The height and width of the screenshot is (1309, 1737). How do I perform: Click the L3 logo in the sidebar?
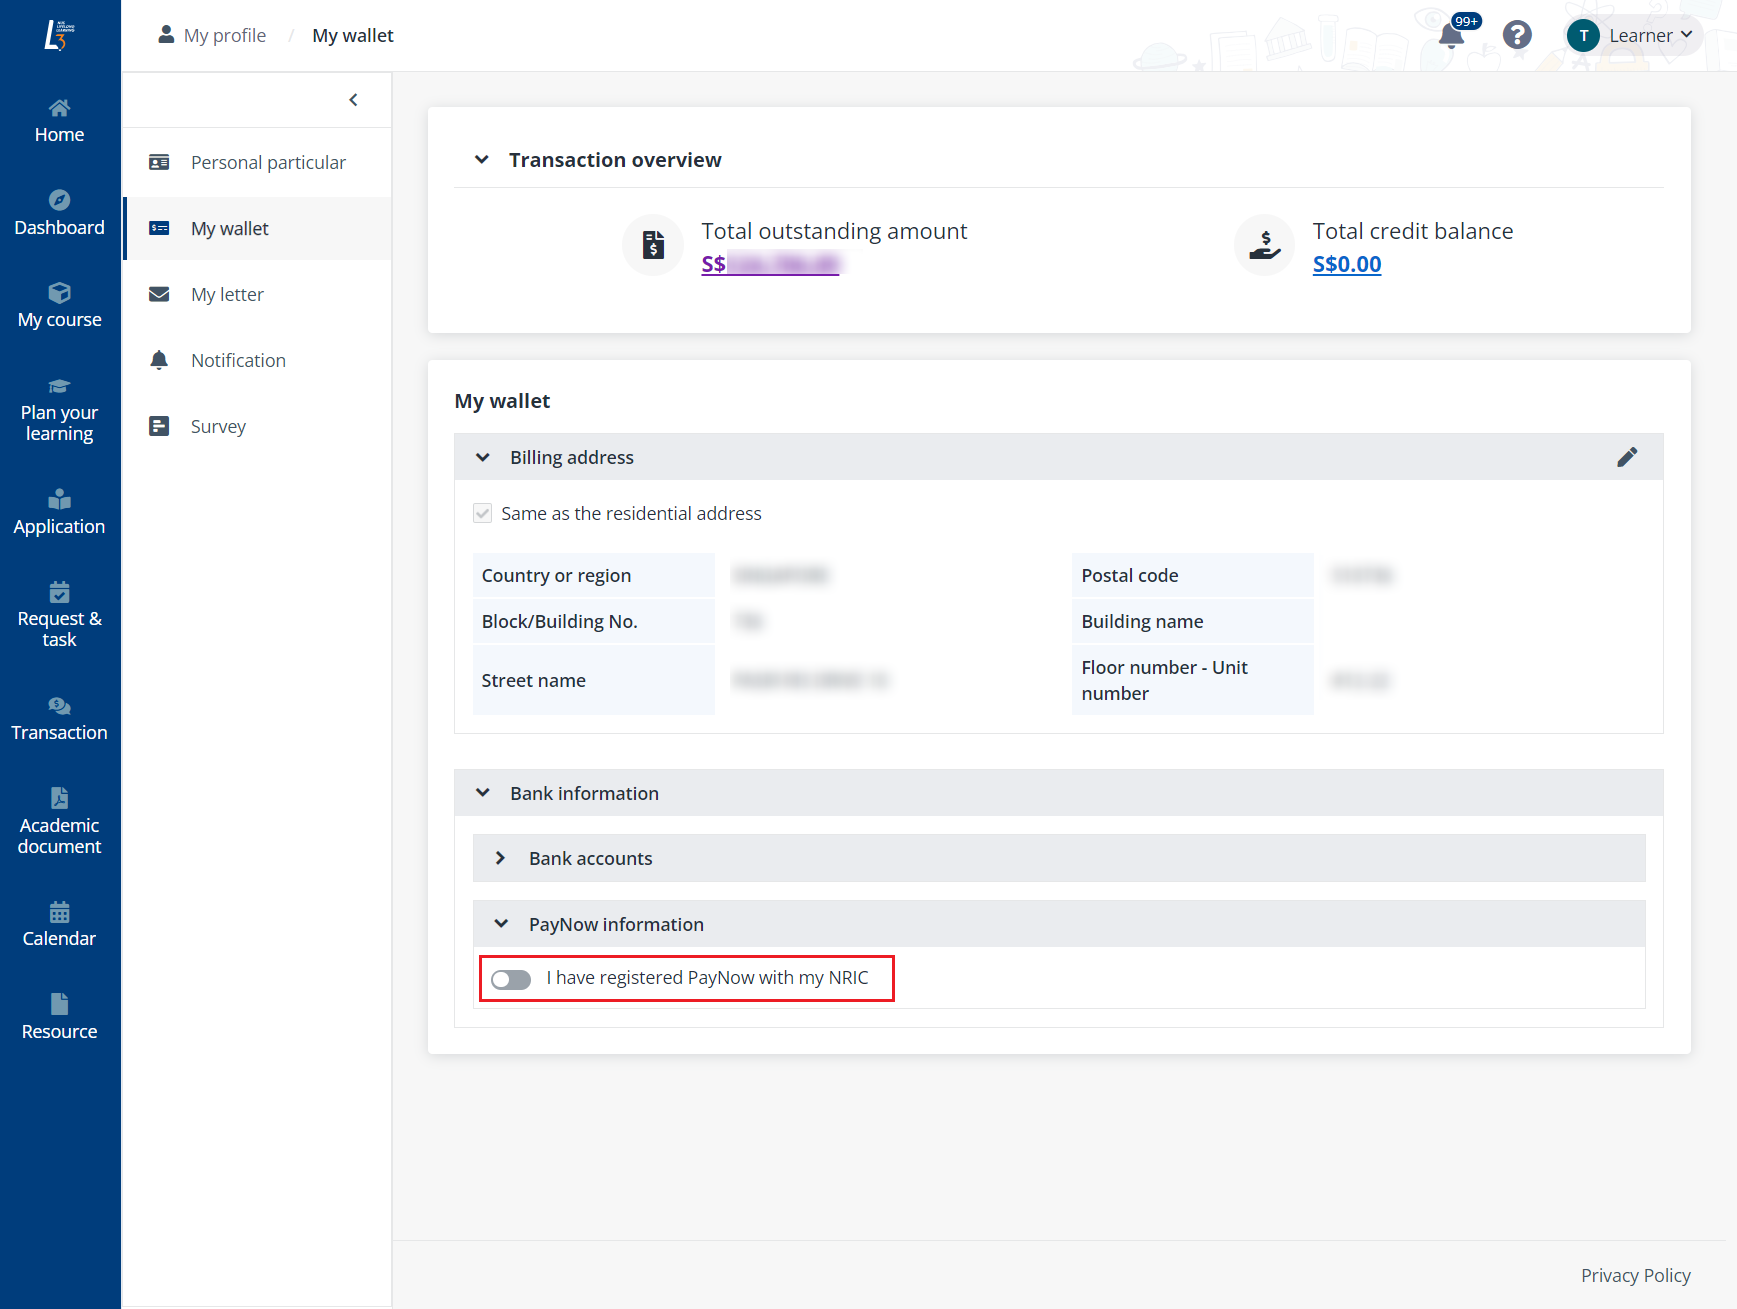tap(59, 35)
